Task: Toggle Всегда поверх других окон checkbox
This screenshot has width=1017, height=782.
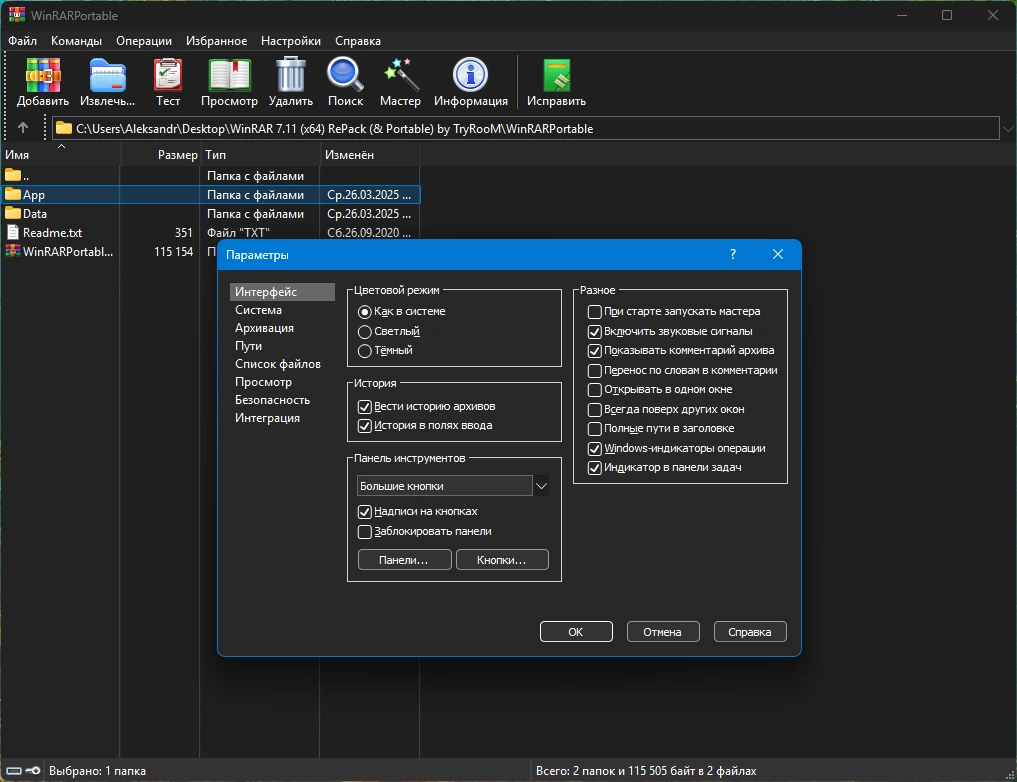Action: tap(594, 409)
